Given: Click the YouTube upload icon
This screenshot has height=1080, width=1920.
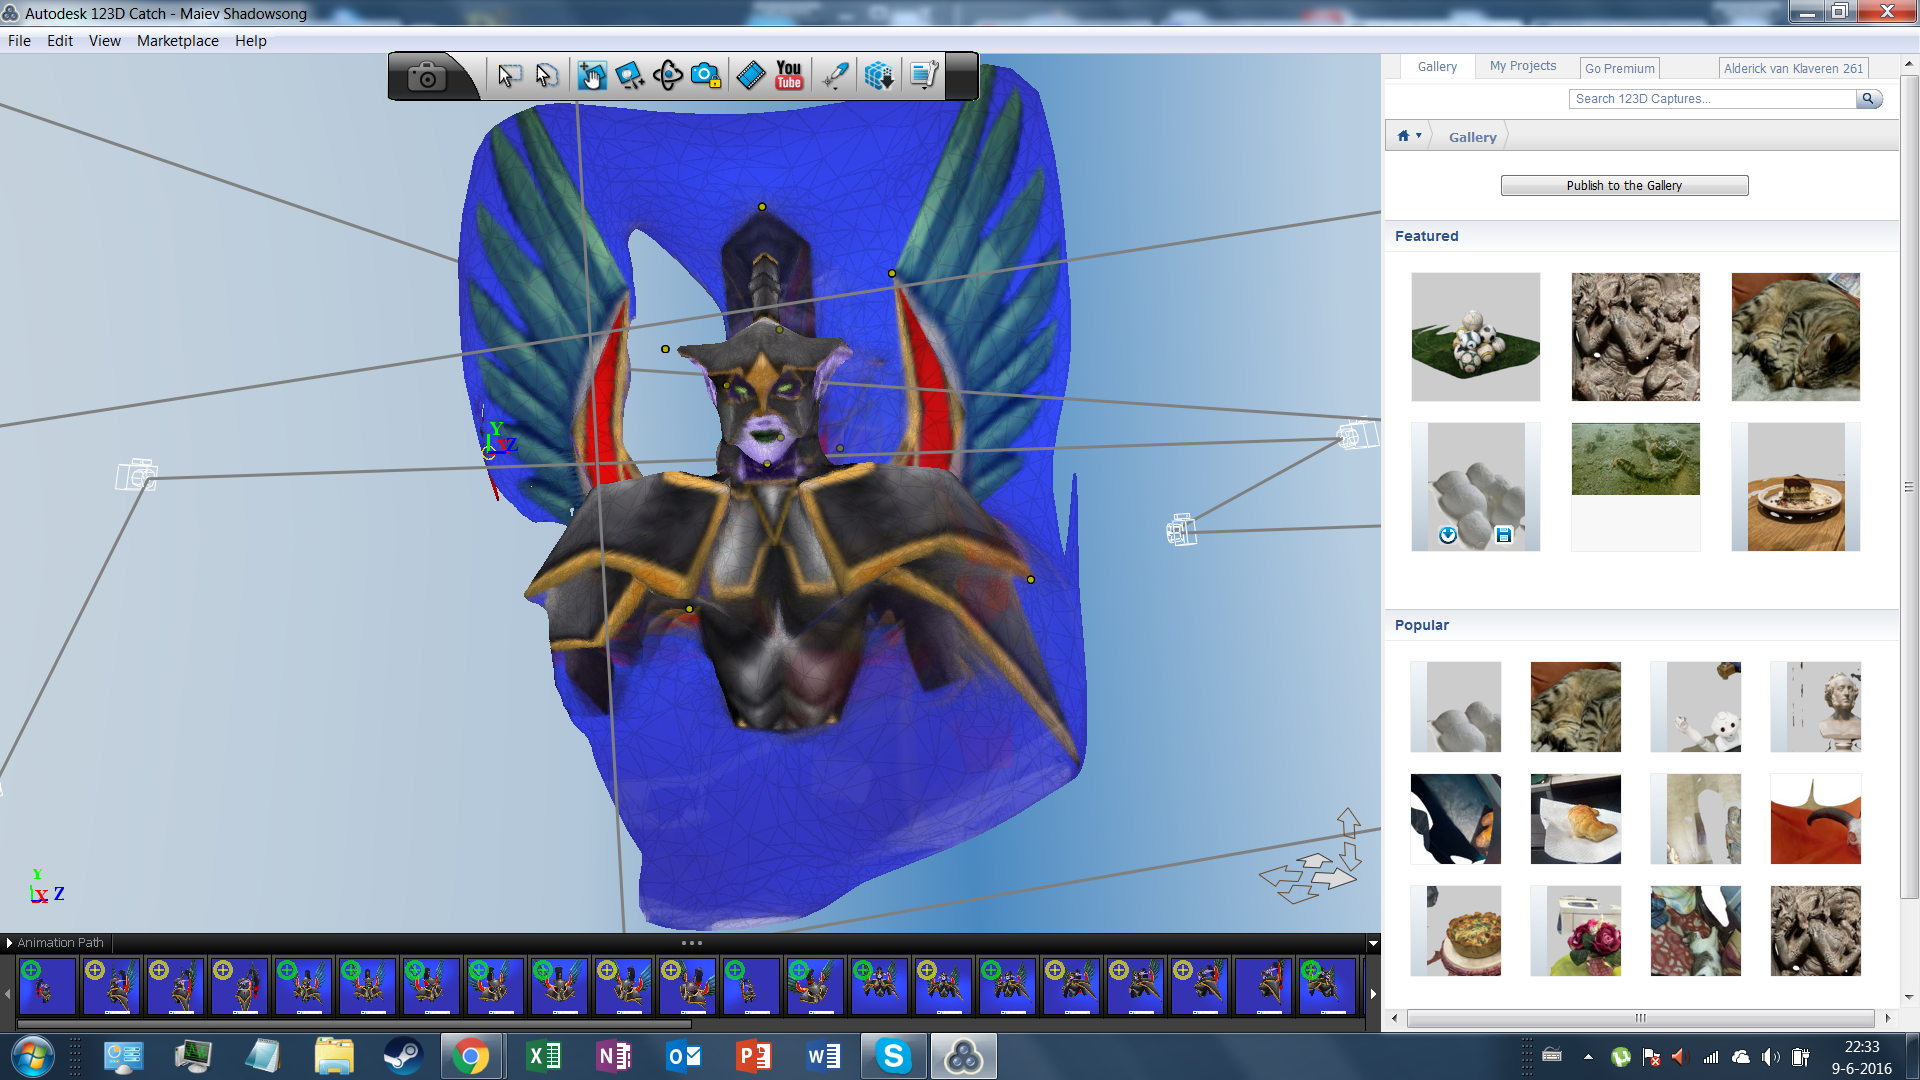Looking at the screenshot, I should (x=789, y=76).
